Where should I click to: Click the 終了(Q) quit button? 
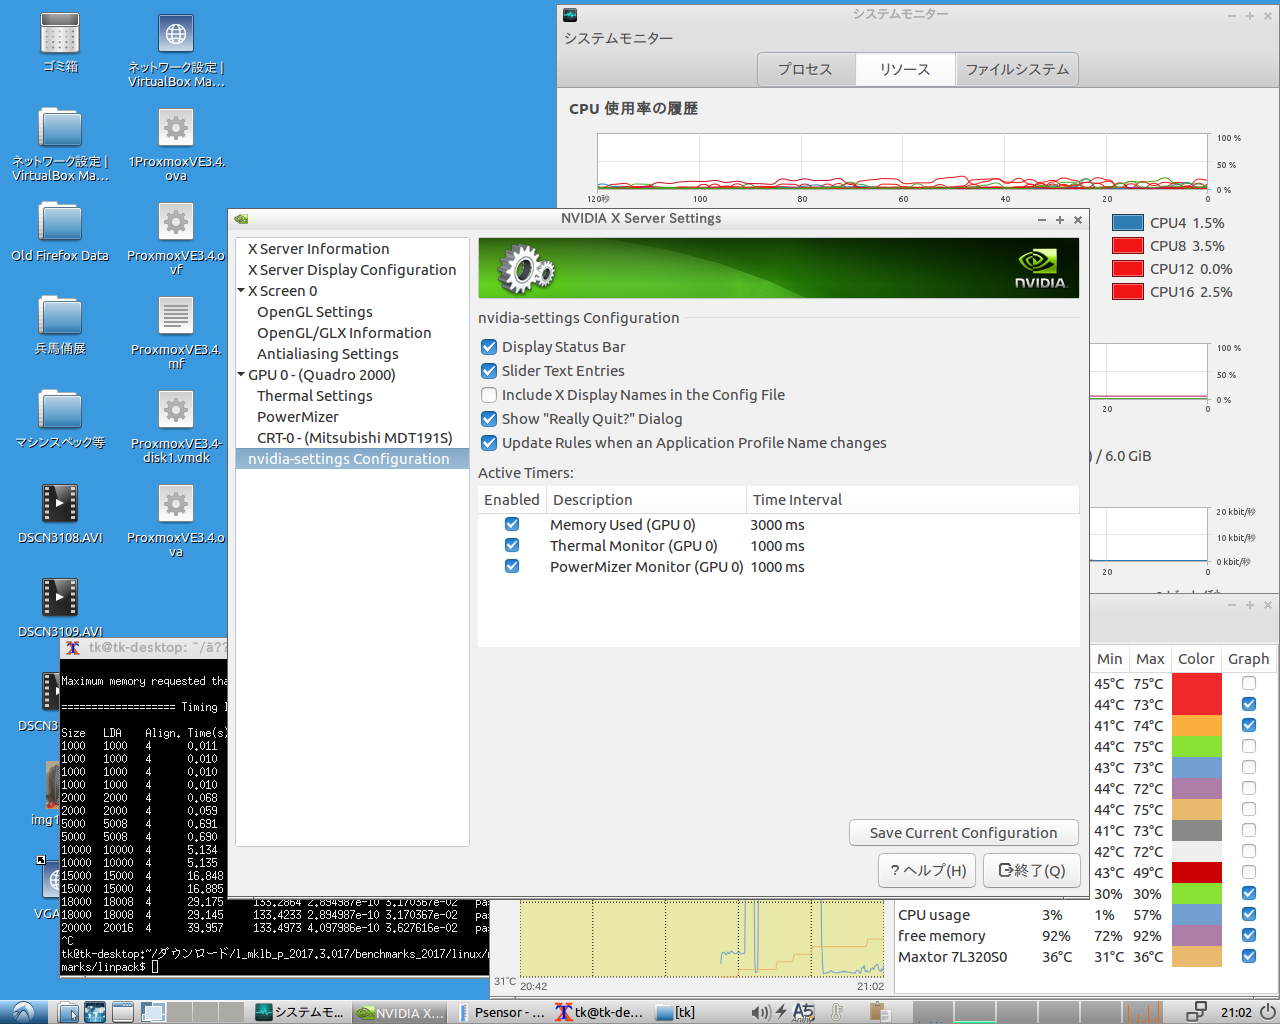click(x=1032, y=870)
